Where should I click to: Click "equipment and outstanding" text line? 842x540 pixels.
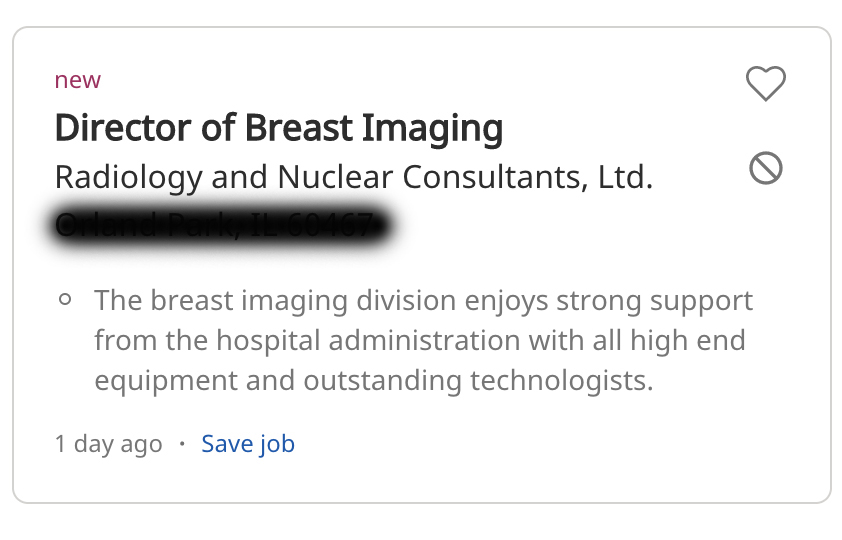pos(278,381)
